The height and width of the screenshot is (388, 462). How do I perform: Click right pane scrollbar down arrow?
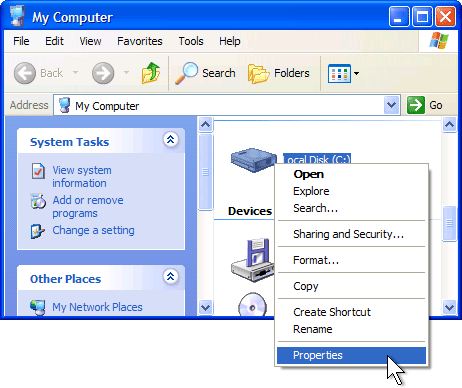coord(449,307)
